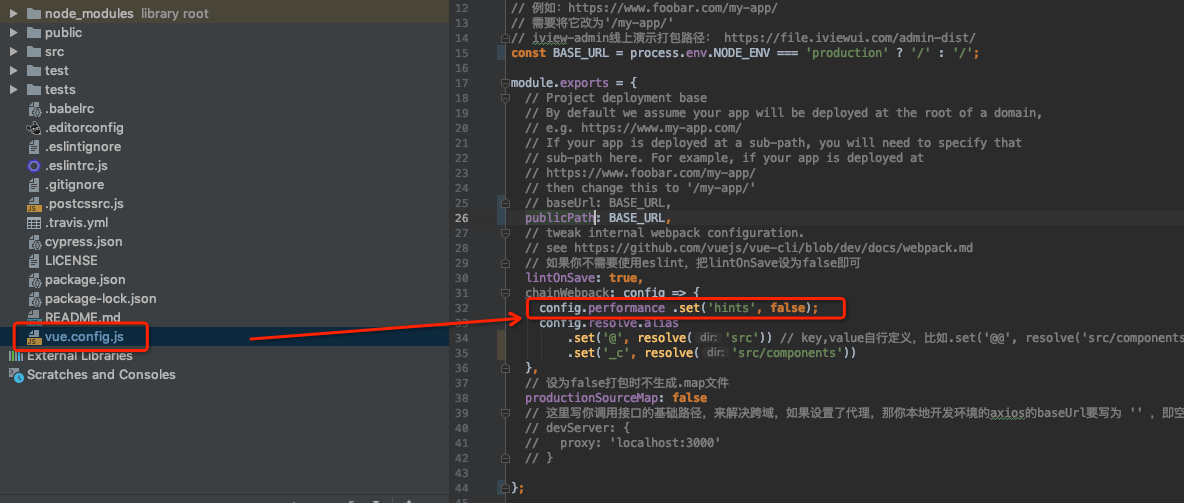Click 'config.performance' on line 32

pos(602,307)
